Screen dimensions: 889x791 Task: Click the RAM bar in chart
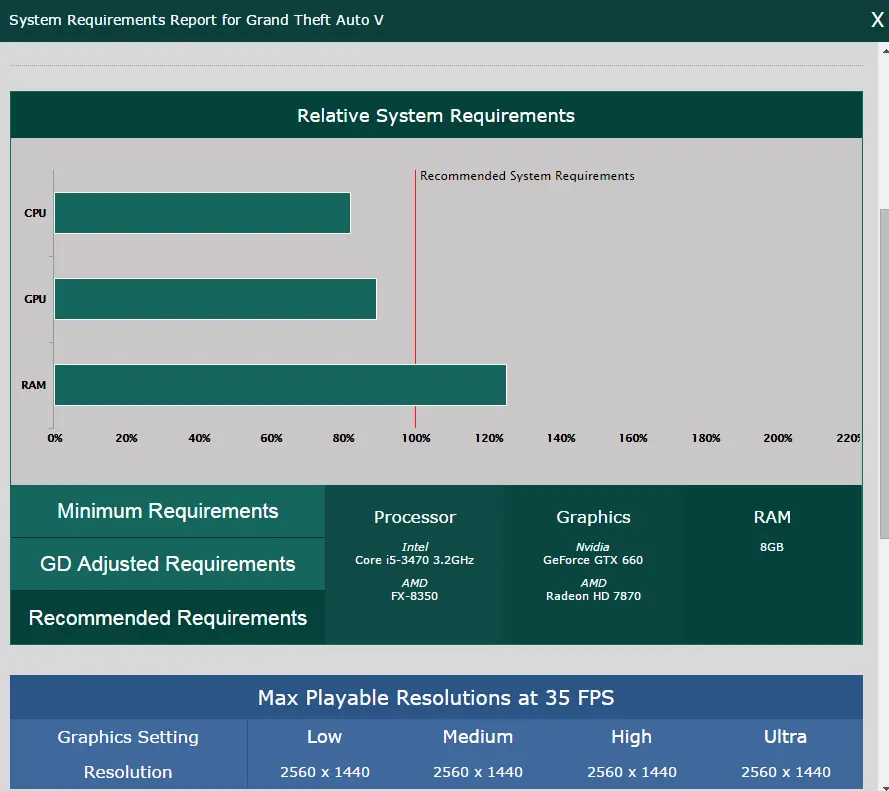point(281,385)
